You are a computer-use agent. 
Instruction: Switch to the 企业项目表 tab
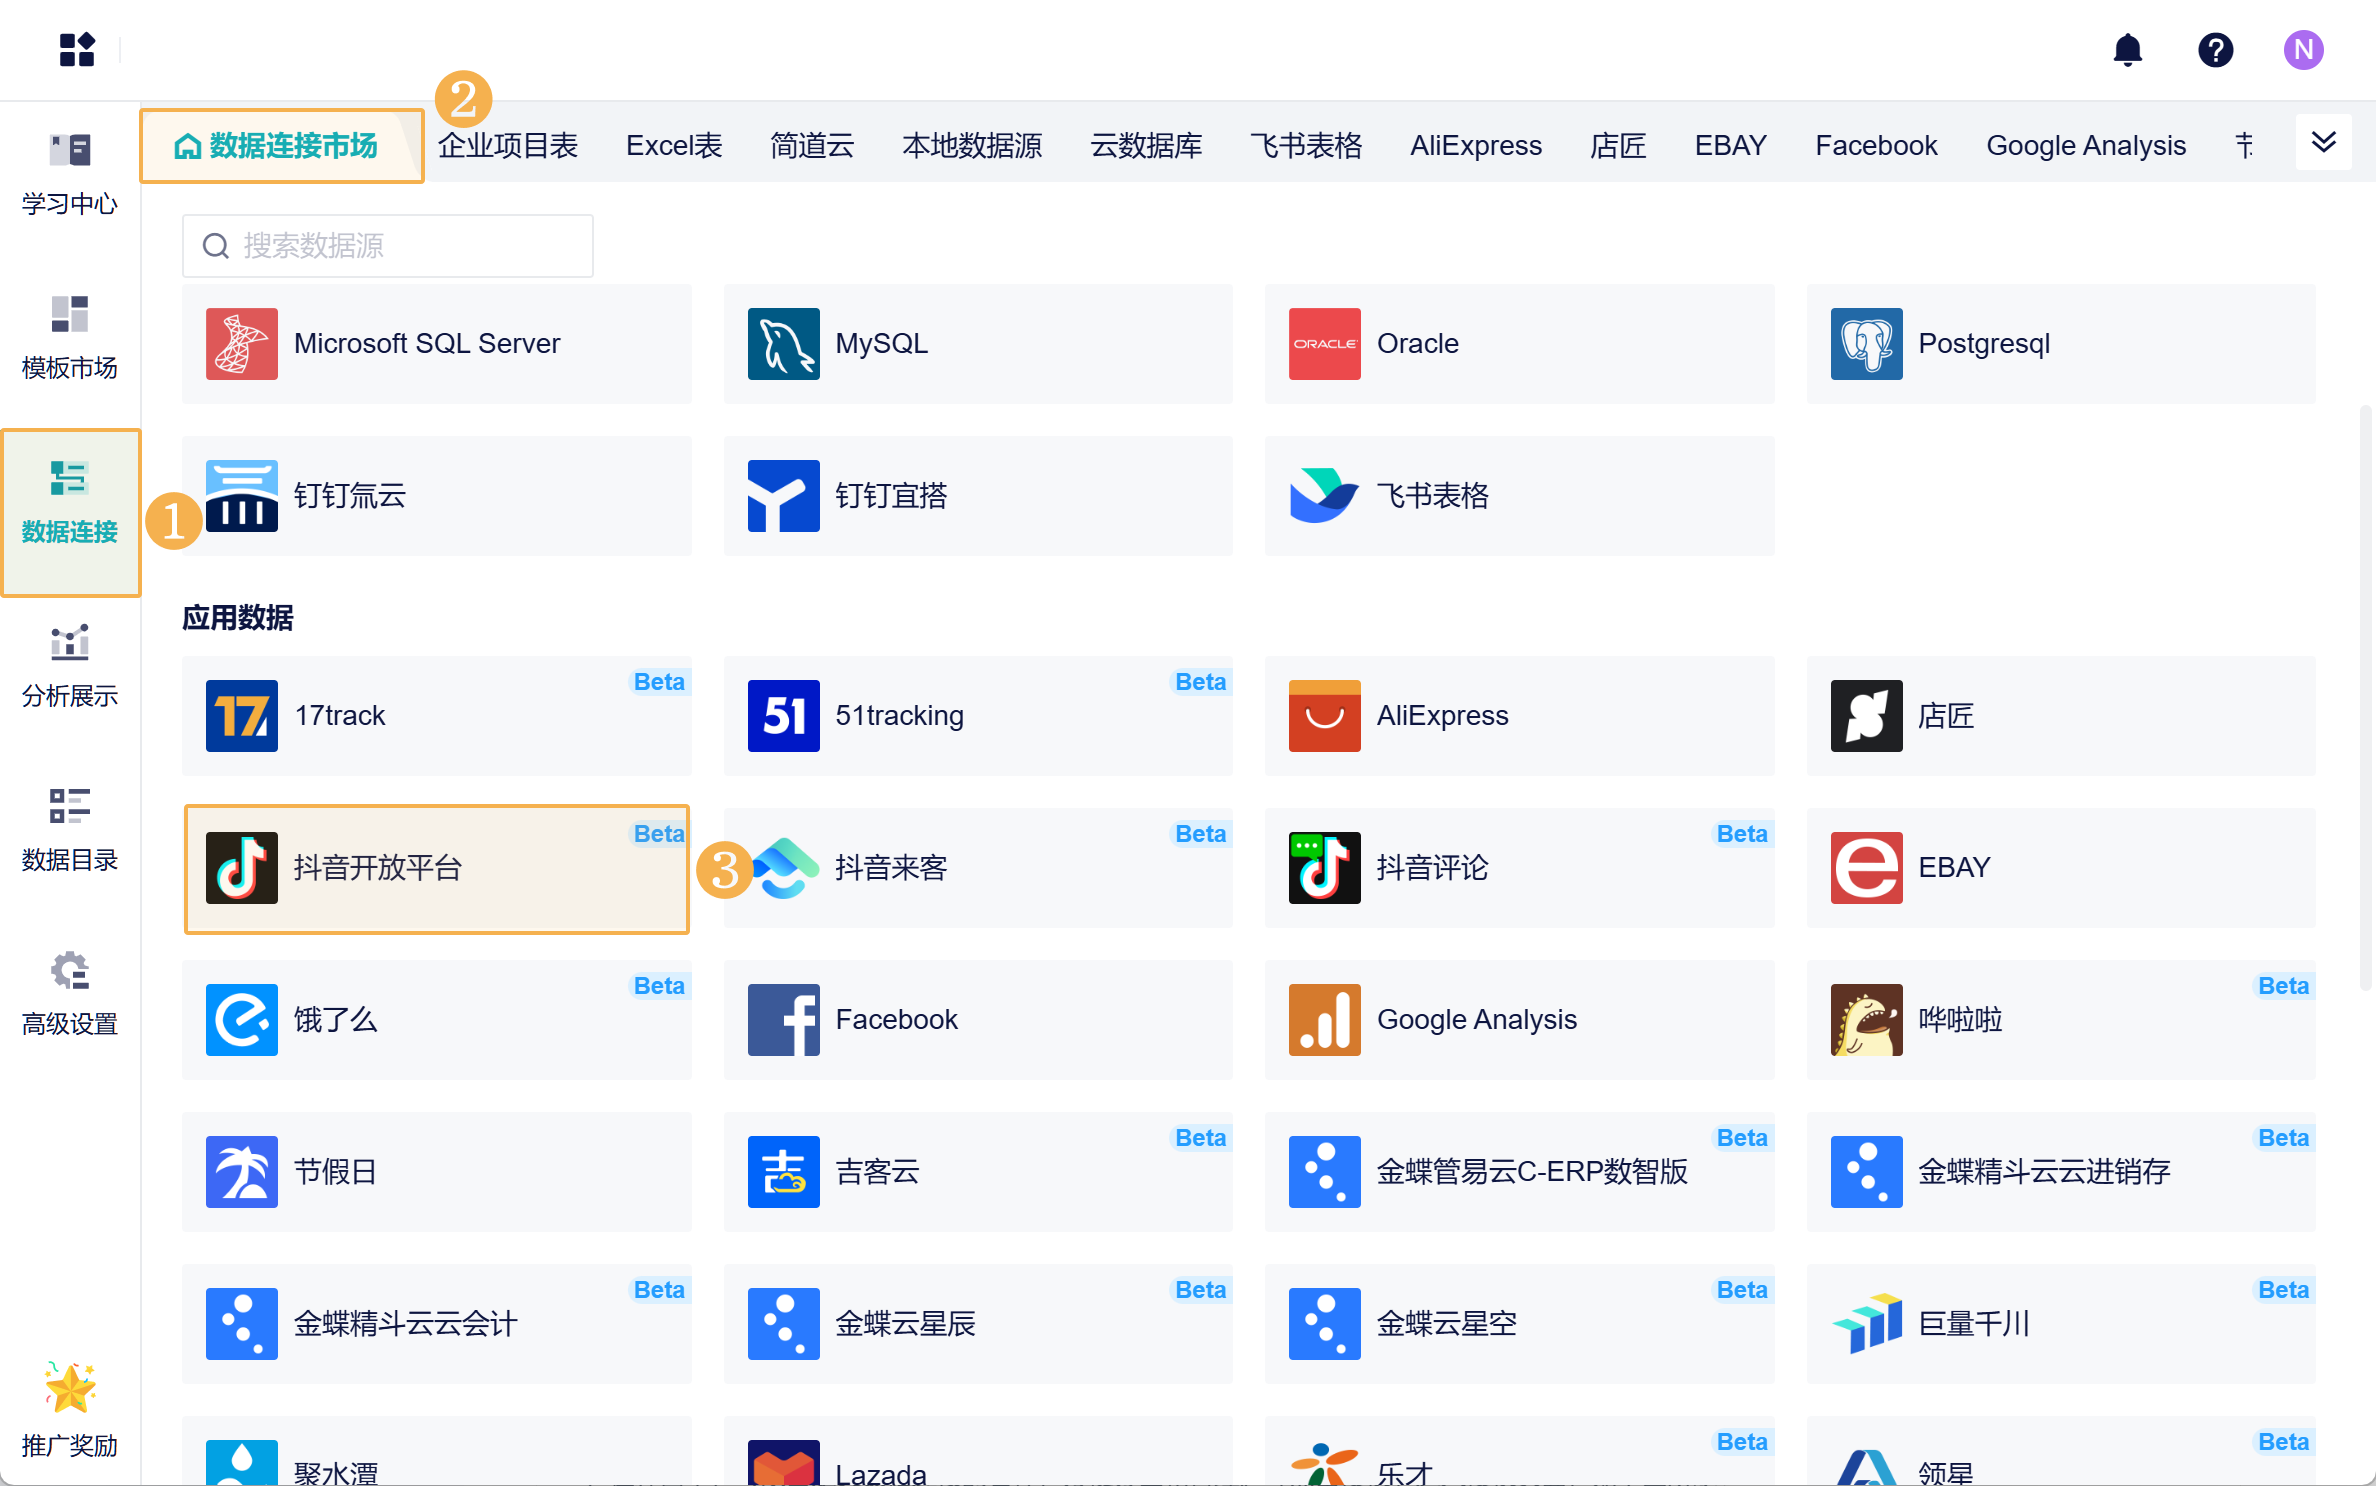point(508,146)
